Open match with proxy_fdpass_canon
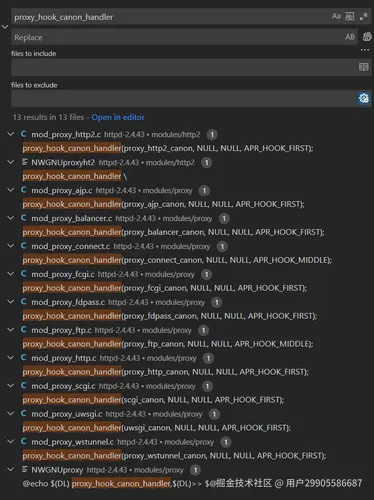 coord(170,316)
